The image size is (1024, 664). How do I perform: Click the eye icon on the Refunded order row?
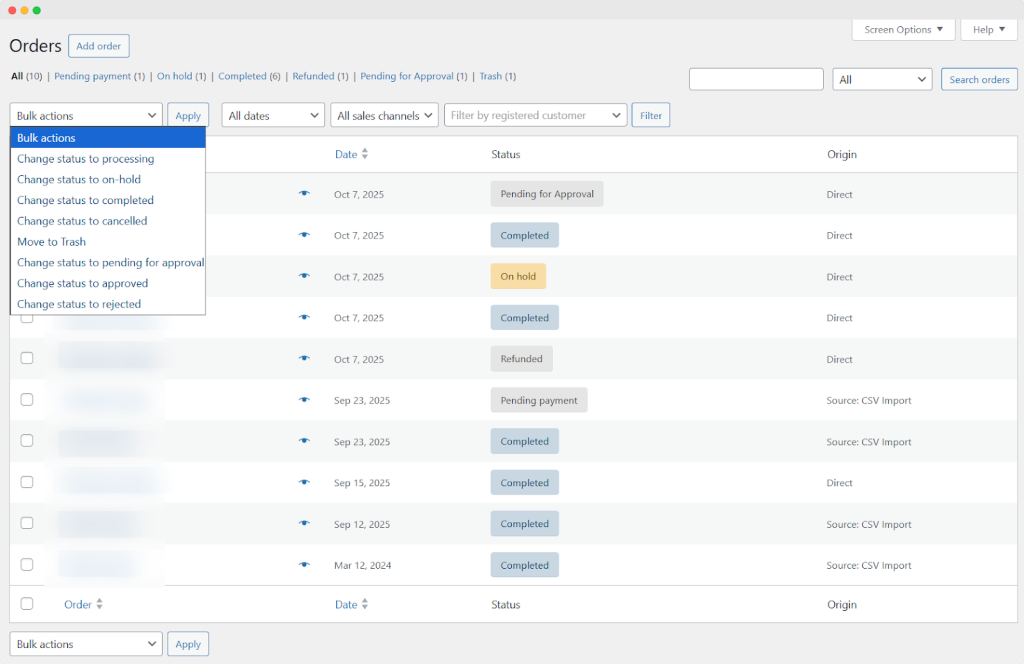point(304,359)
